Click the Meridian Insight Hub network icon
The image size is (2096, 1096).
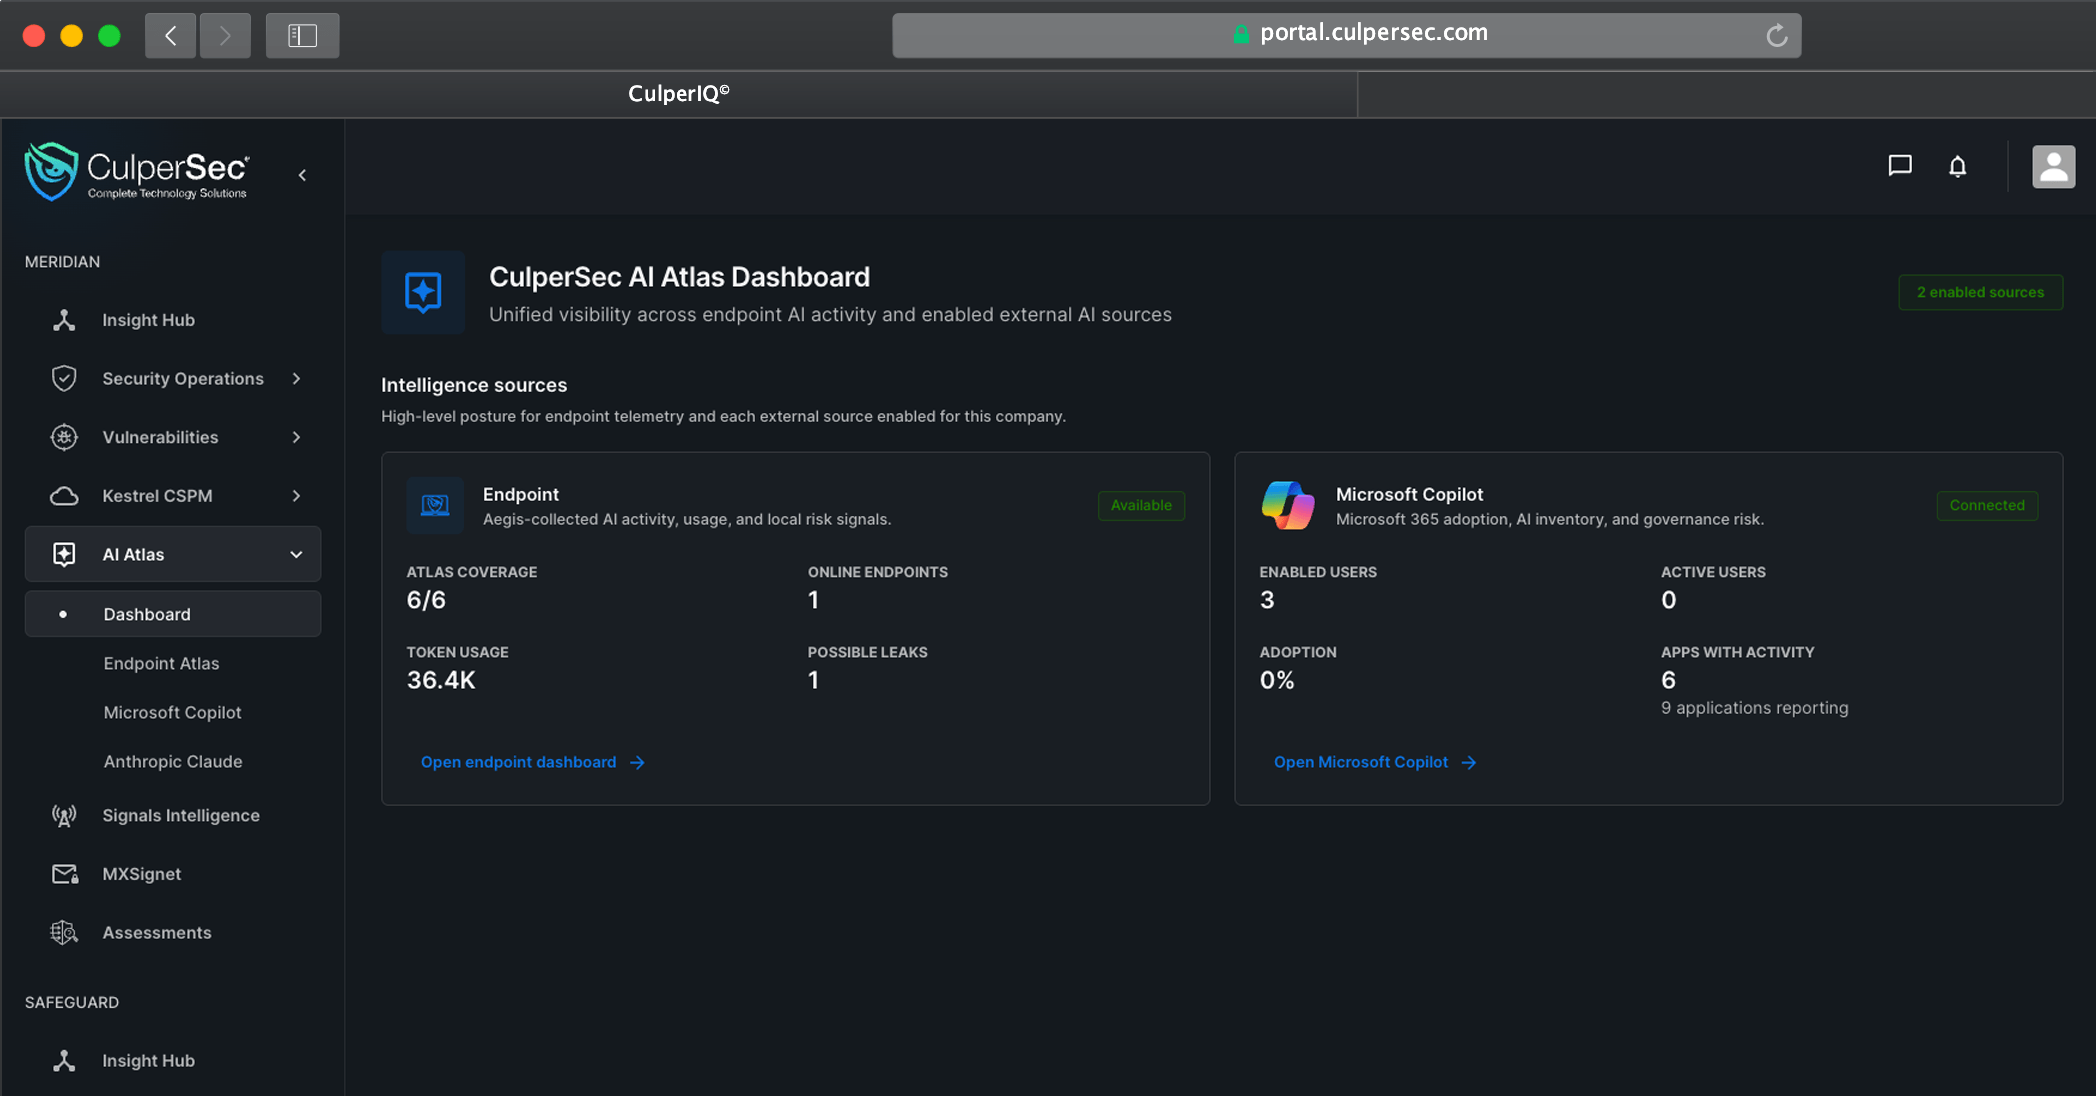(64, 320)
